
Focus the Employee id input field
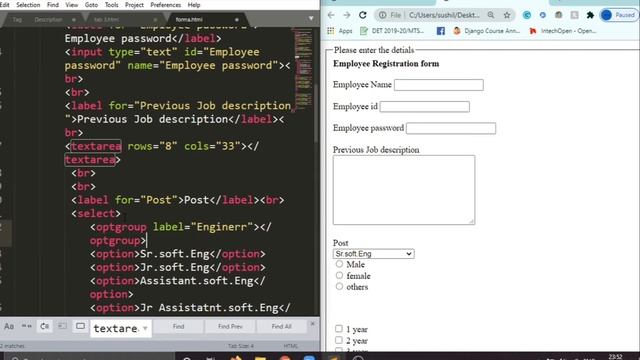[424, 107]
